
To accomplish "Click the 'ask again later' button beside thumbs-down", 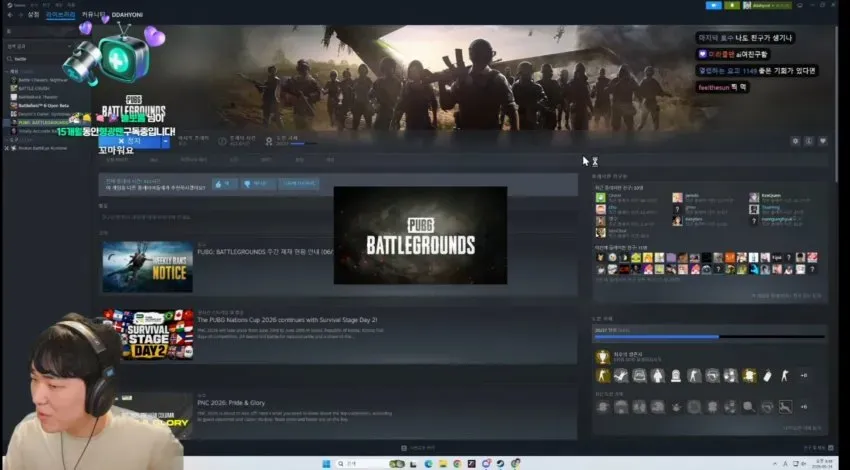I will 299,184.
